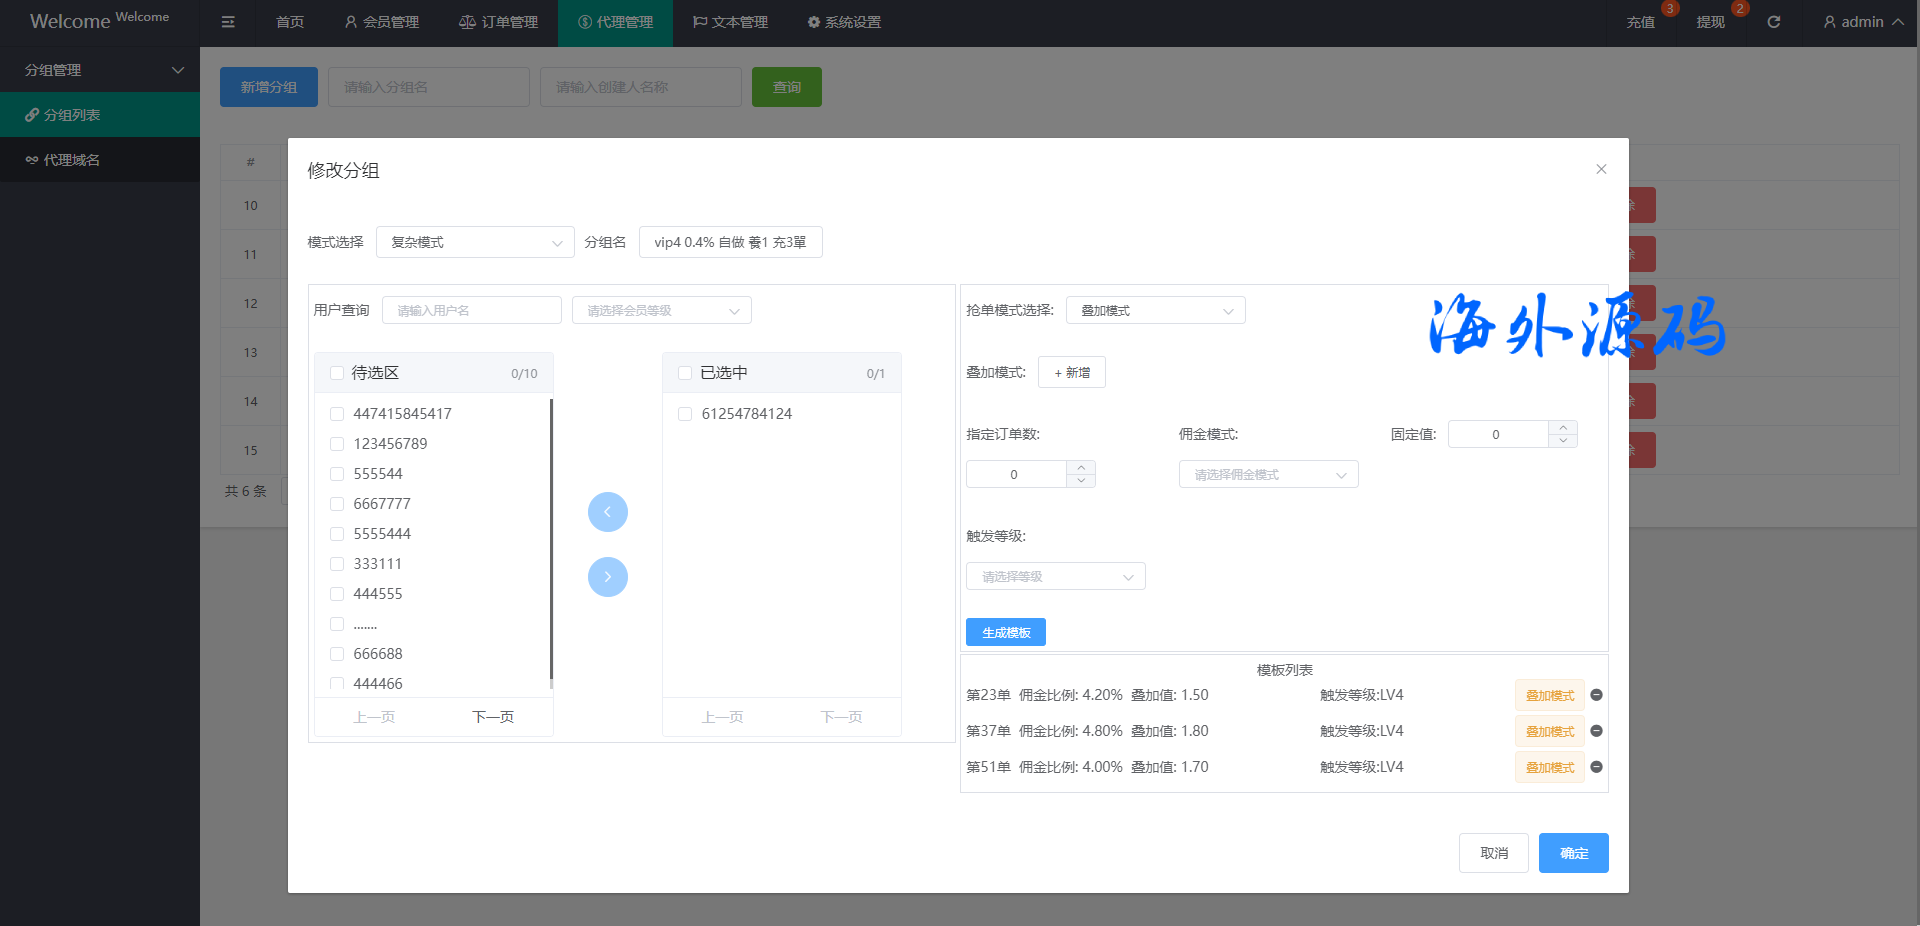Check the selected user 61254784124

click(685, 414)
